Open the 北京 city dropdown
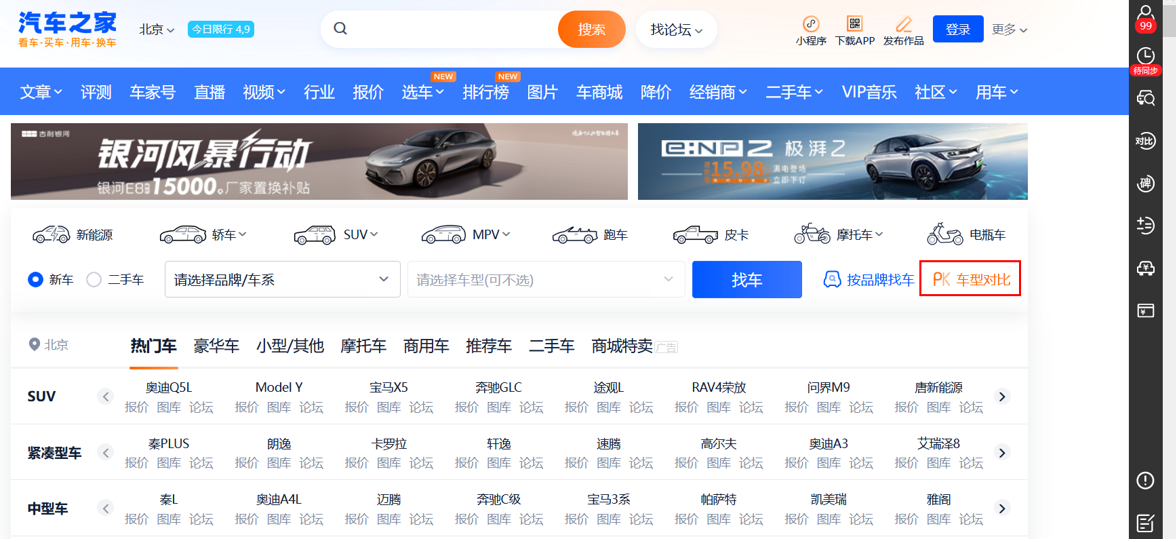1176x542 pixels. 157,29
